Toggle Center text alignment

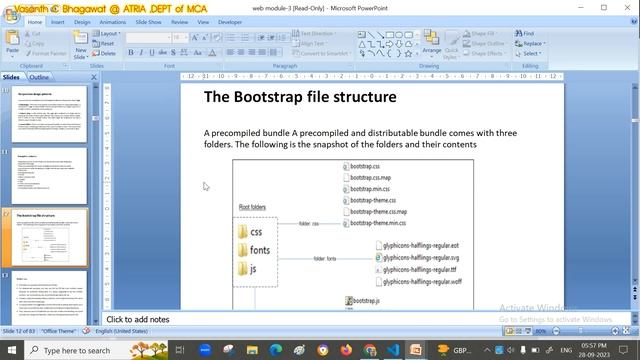coord(241,52)
